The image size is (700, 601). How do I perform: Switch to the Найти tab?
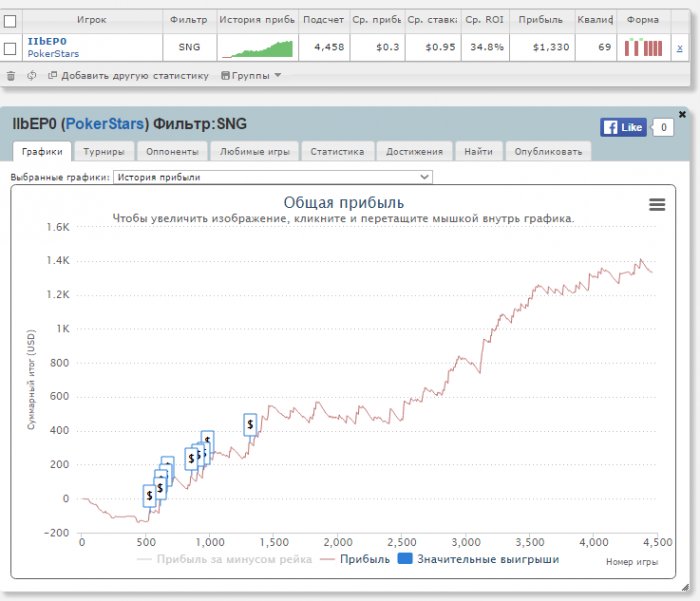(479, 152)
